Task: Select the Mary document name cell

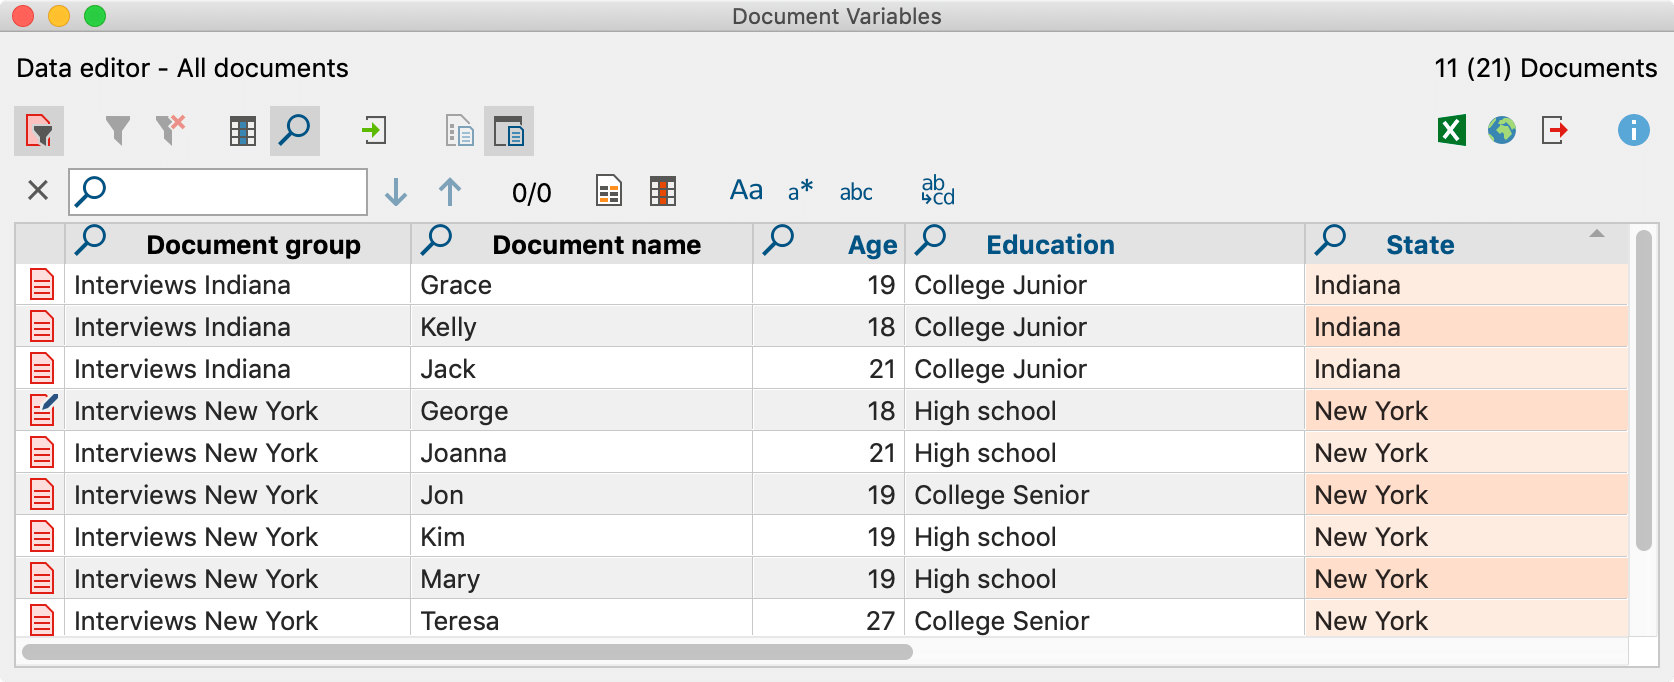Action: click(581, 579)
